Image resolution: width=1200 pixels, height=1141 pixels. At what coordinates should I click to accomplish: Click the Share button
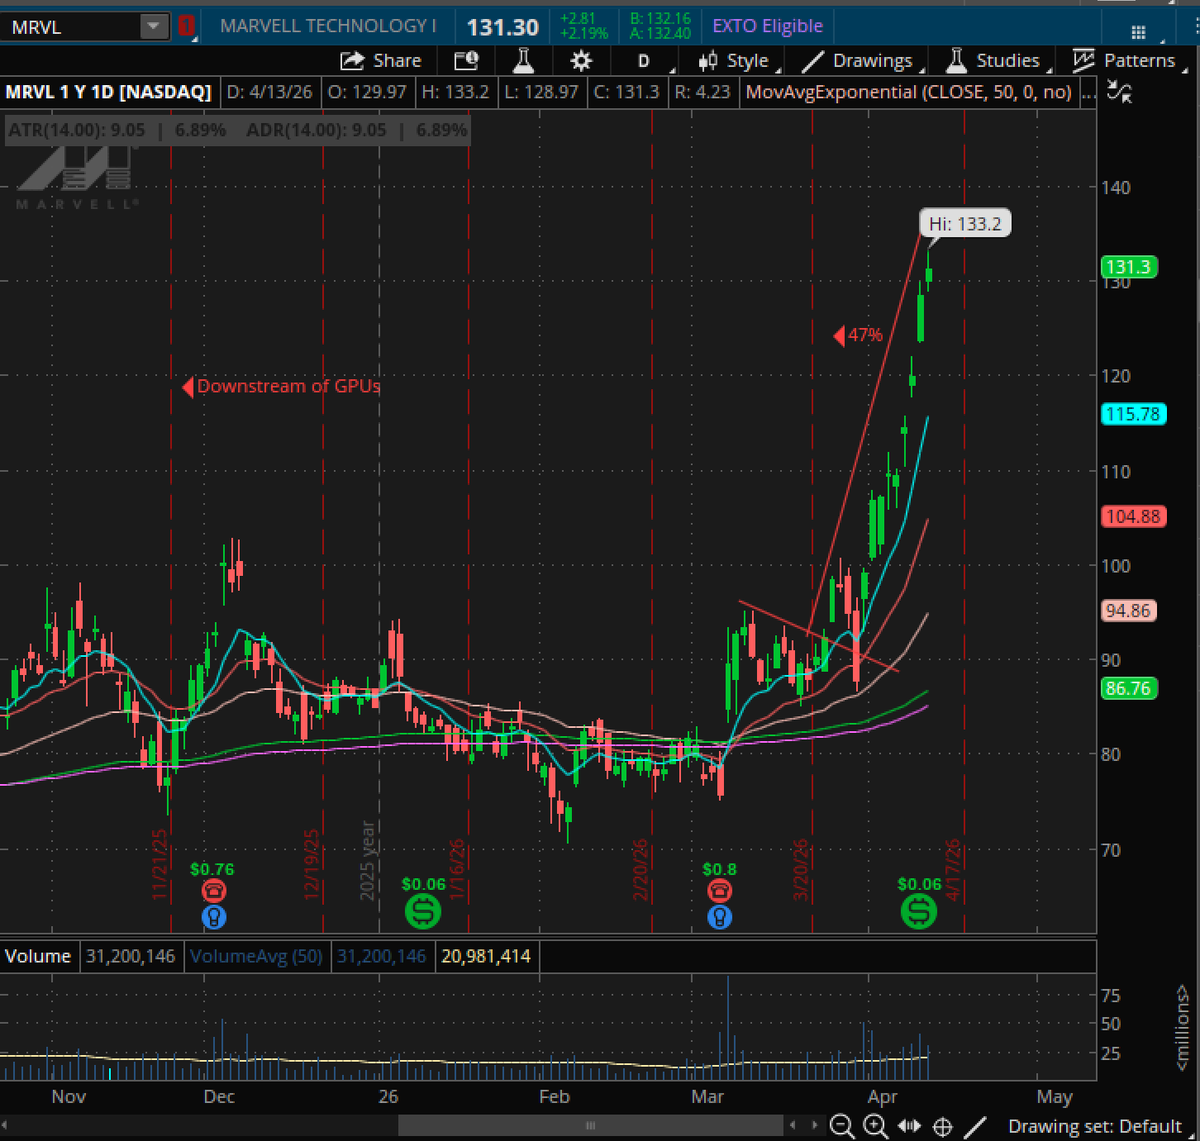(x=381, y=61)
